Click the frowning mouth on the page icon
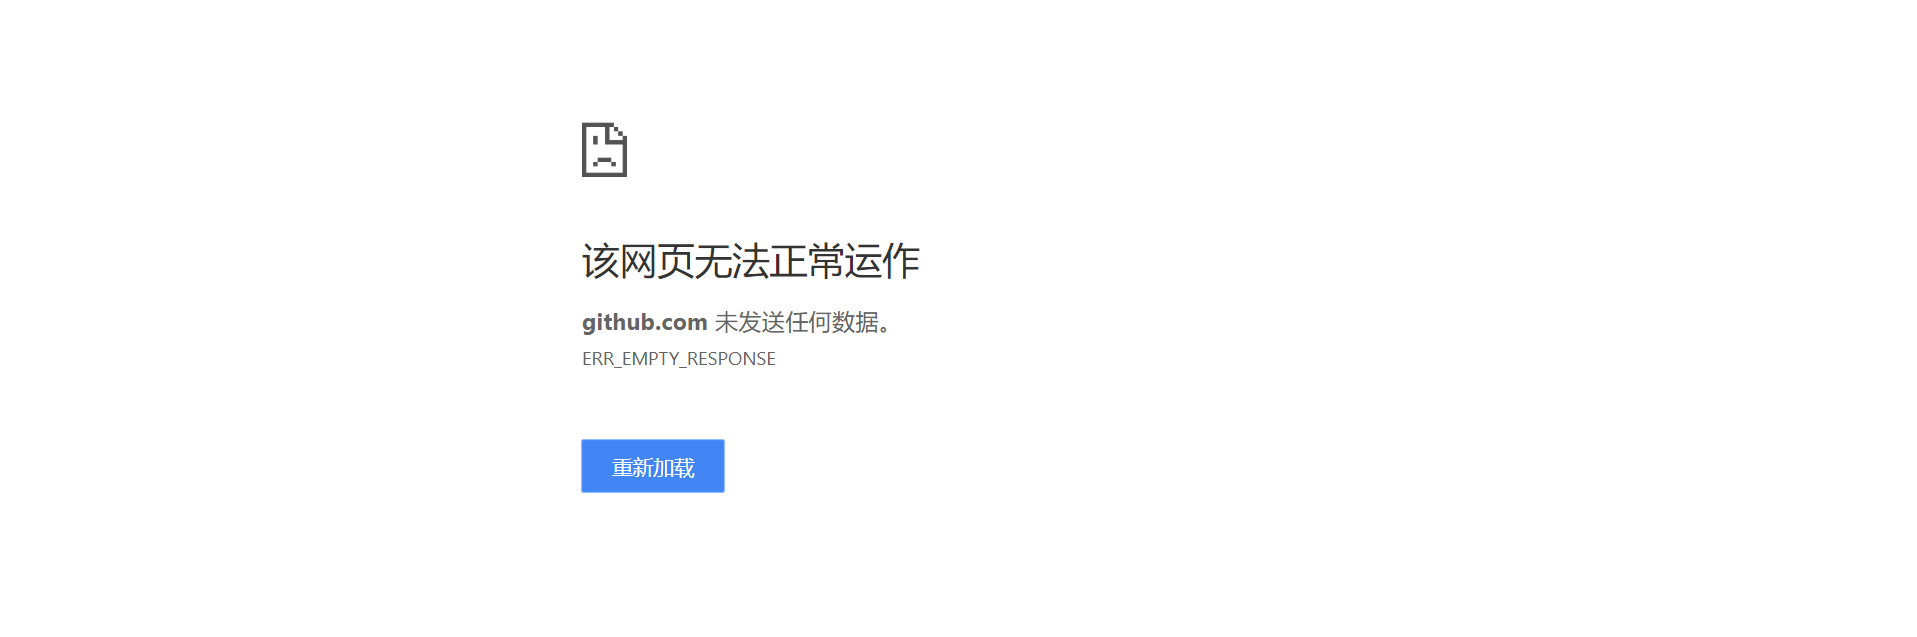The width and height of the screenshot is (1917, 637). pos(604,162)
